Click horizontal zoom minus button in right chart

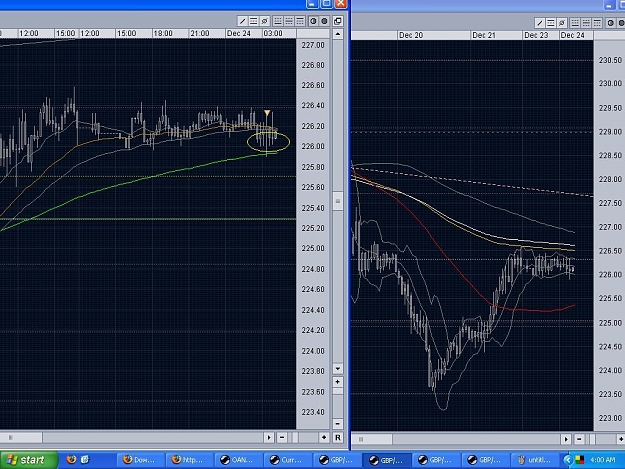click(579, 439)
